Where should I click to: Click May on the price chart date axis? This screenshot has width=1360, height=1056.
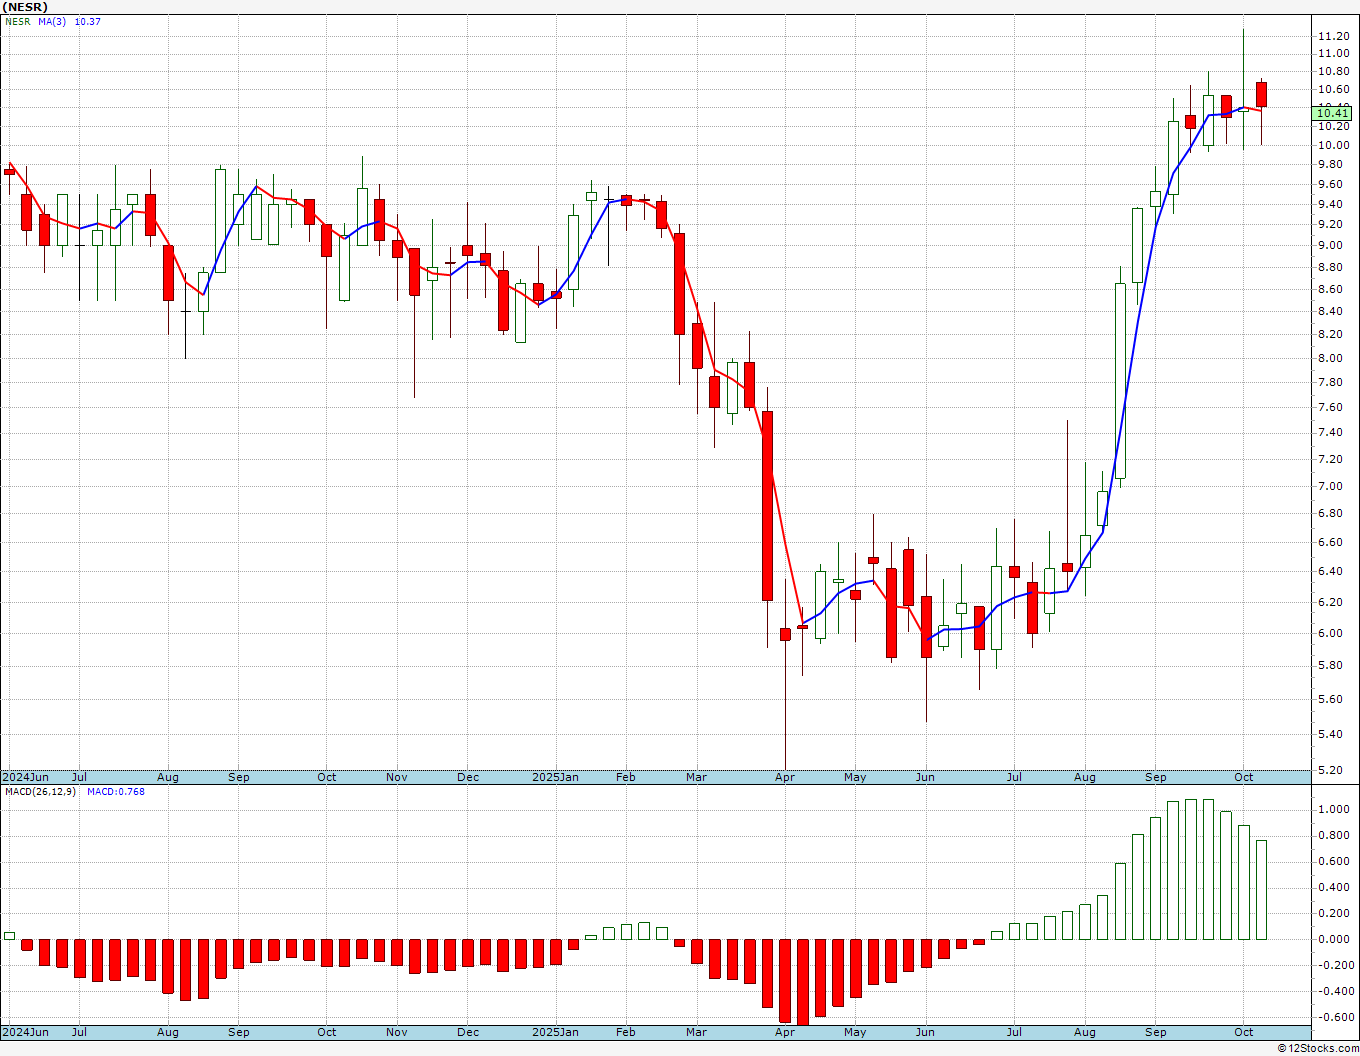click(x=855, y=777)
